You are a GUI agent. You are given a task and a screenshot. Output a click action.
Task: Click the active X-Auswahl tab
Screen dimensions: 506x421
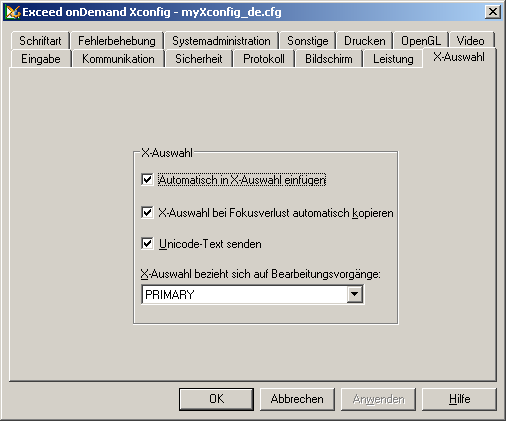point(459,57)
